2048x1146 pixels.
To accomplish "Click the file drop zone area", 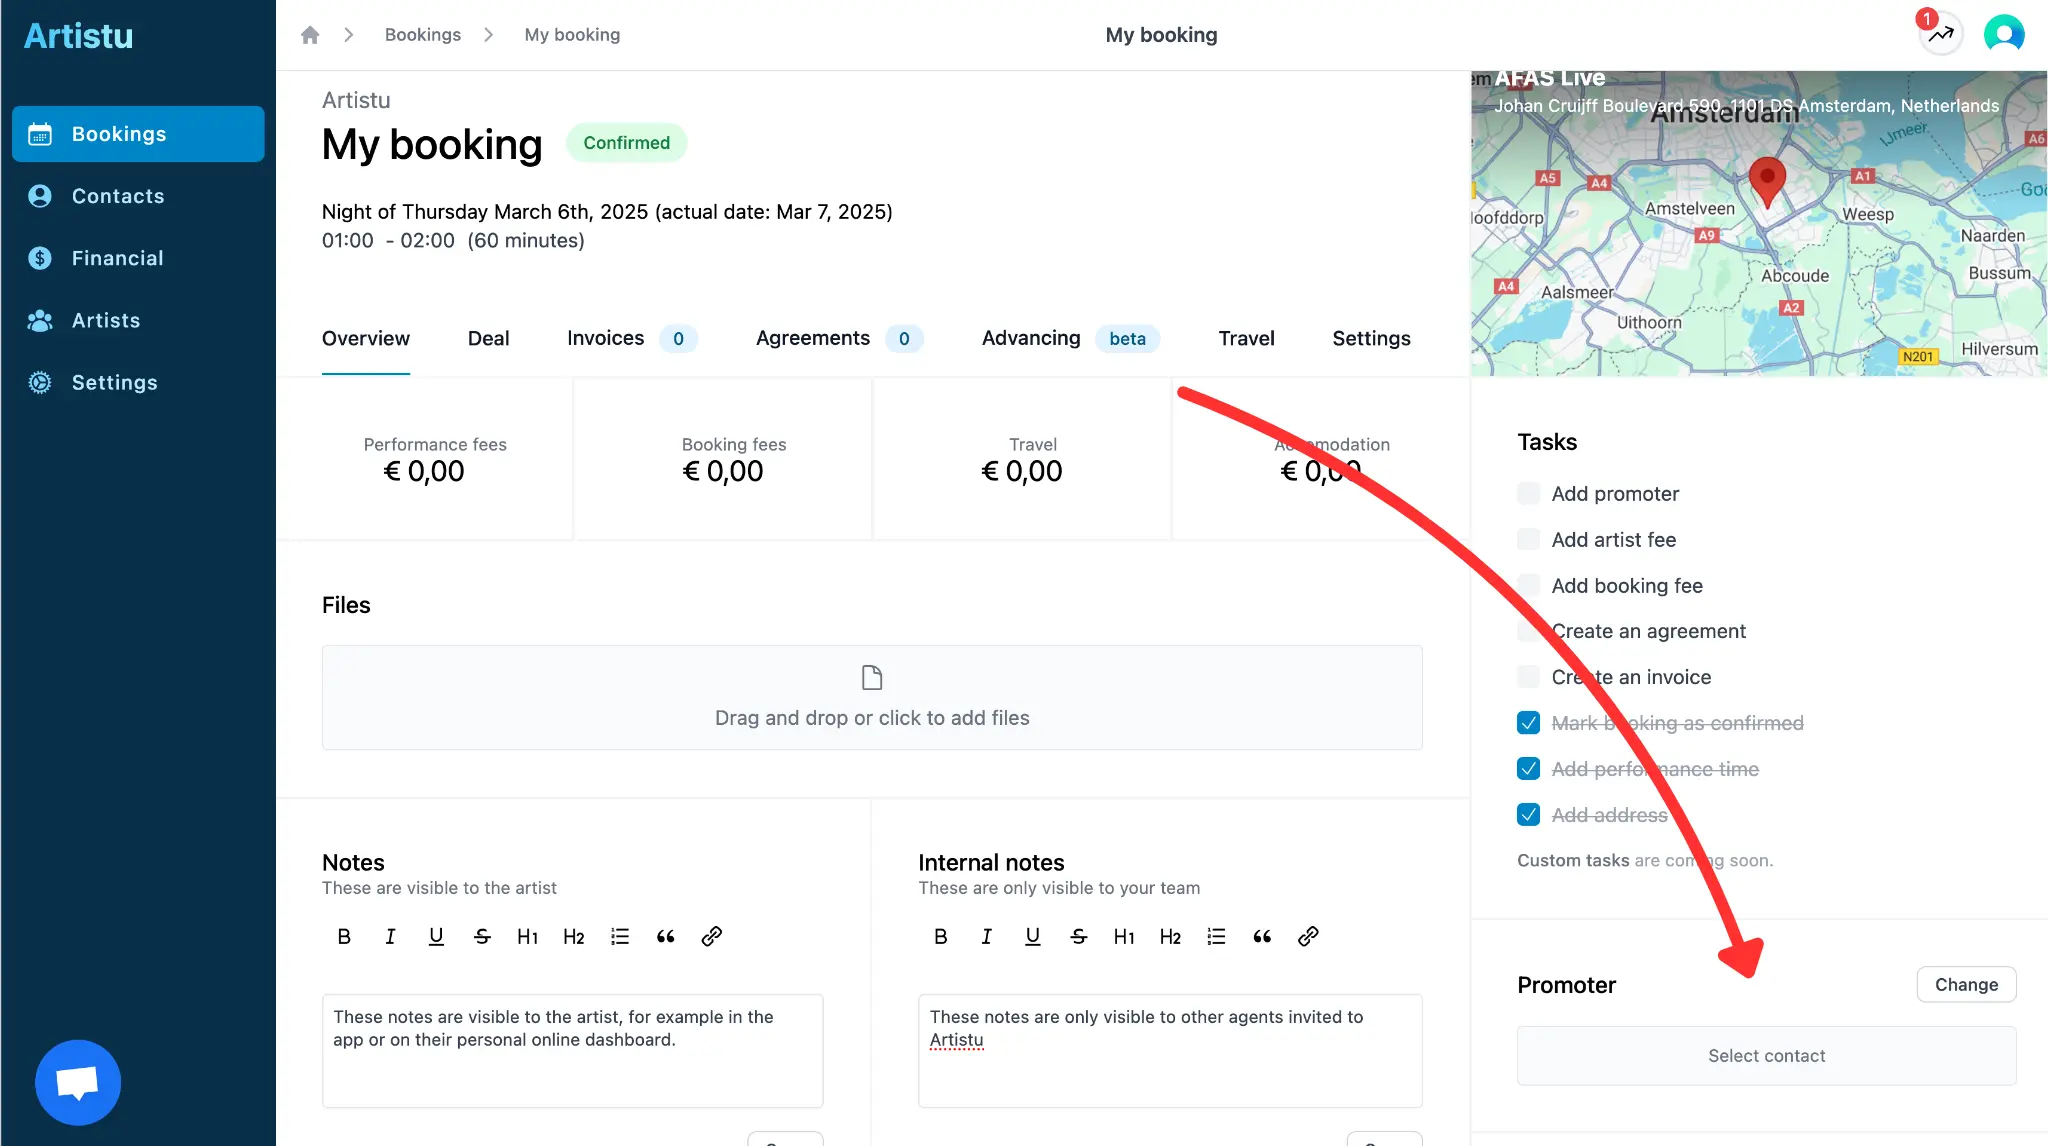I will pos(872,697).
